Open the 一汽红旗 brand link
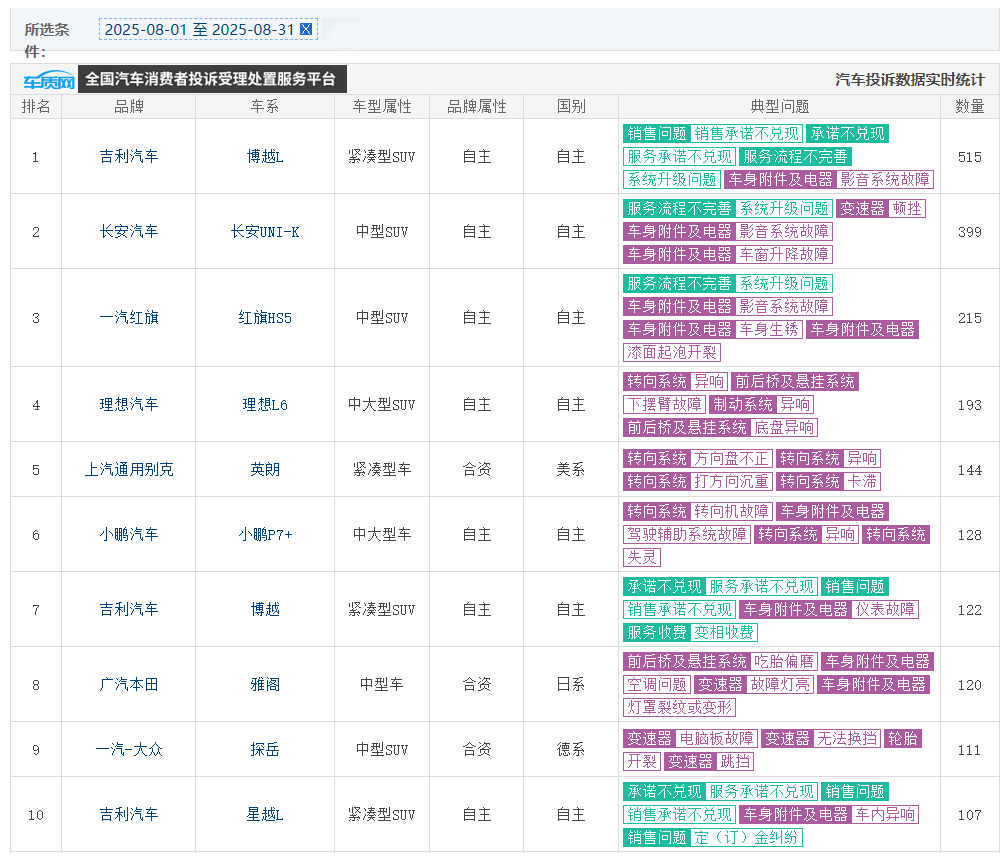 [129, 318]
